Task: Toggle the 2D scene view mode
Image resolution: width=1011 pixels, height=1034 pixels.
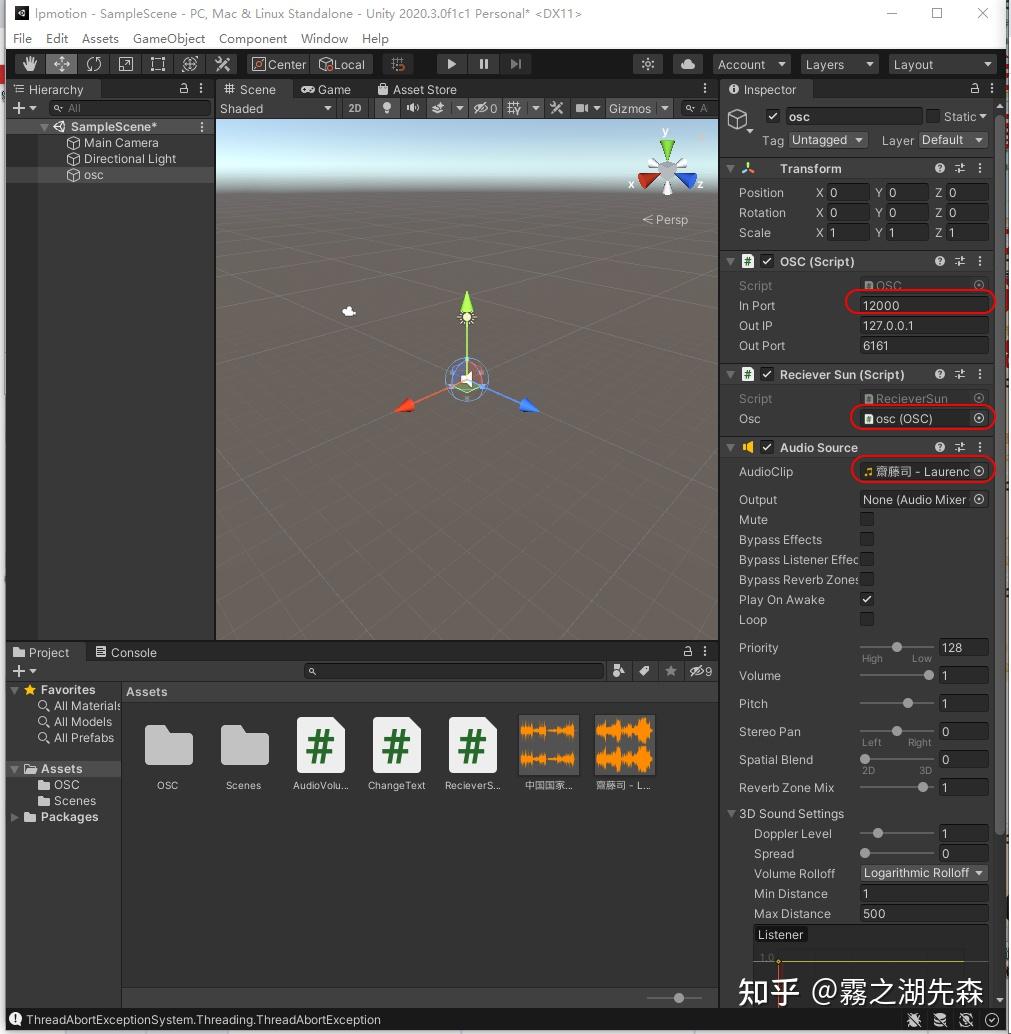Action: point(355,108)
